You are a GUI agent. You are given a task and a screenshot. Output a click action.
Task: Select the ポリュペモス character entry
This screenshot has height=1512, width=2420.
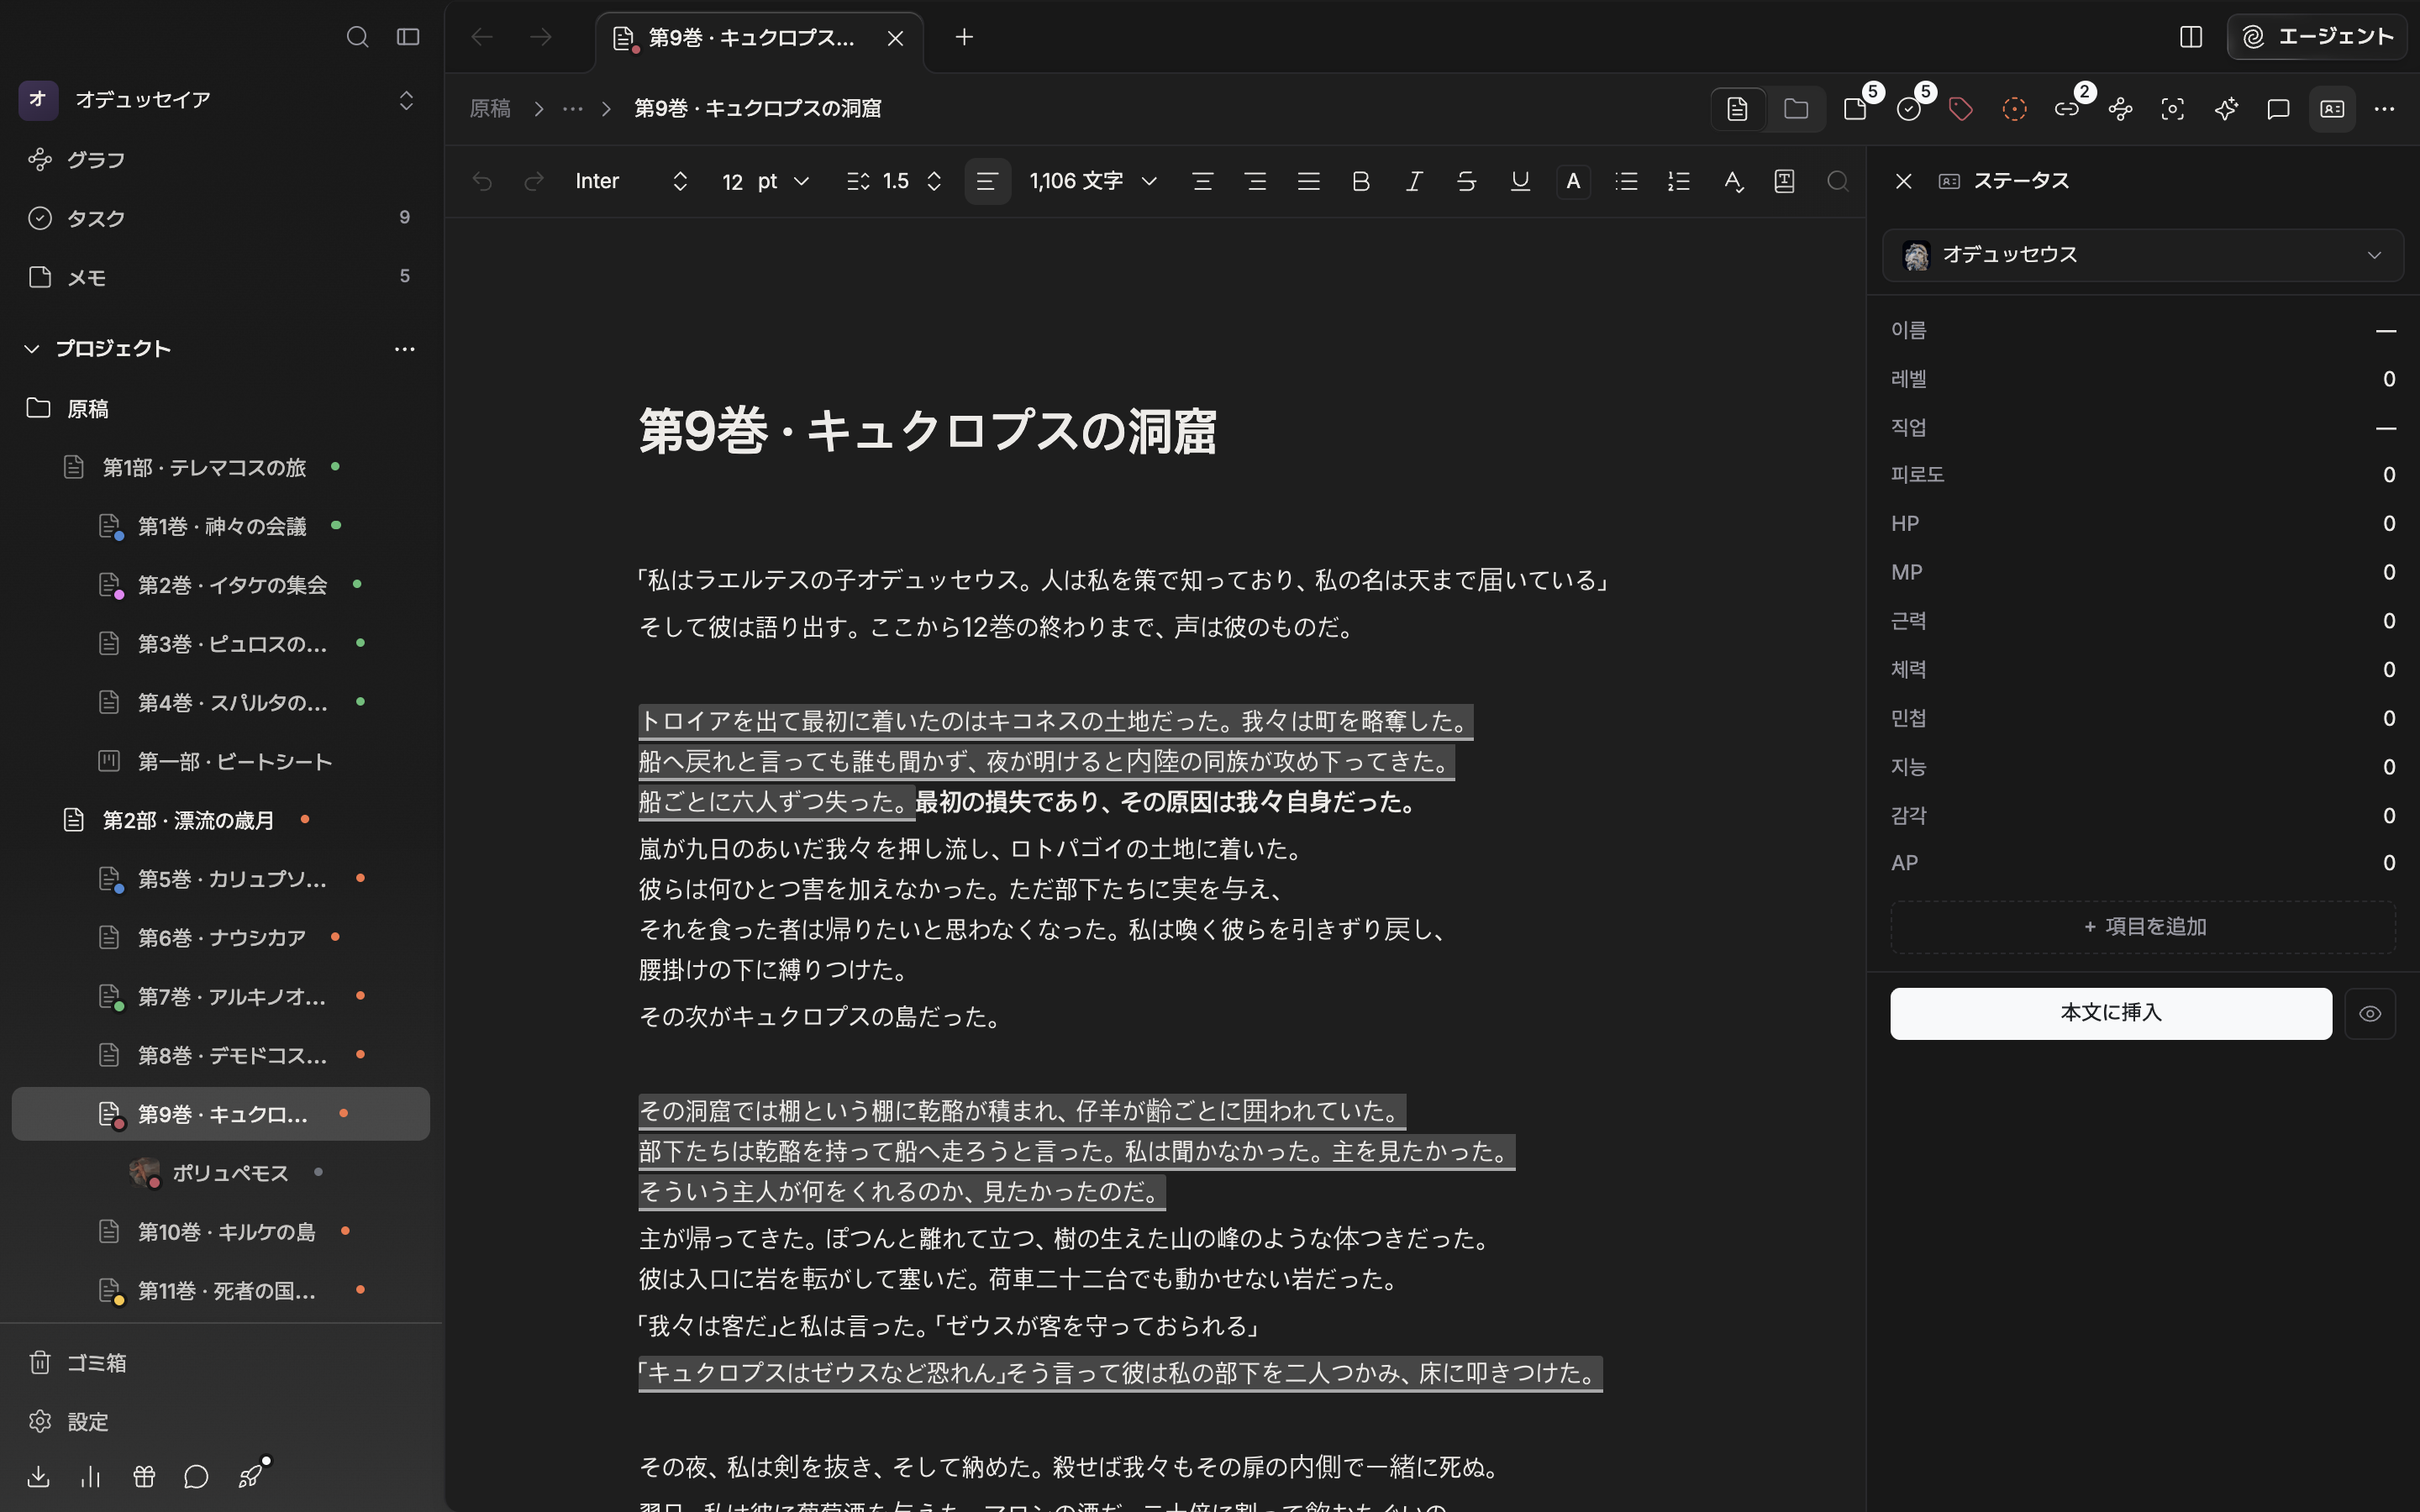click(230, 1172)
